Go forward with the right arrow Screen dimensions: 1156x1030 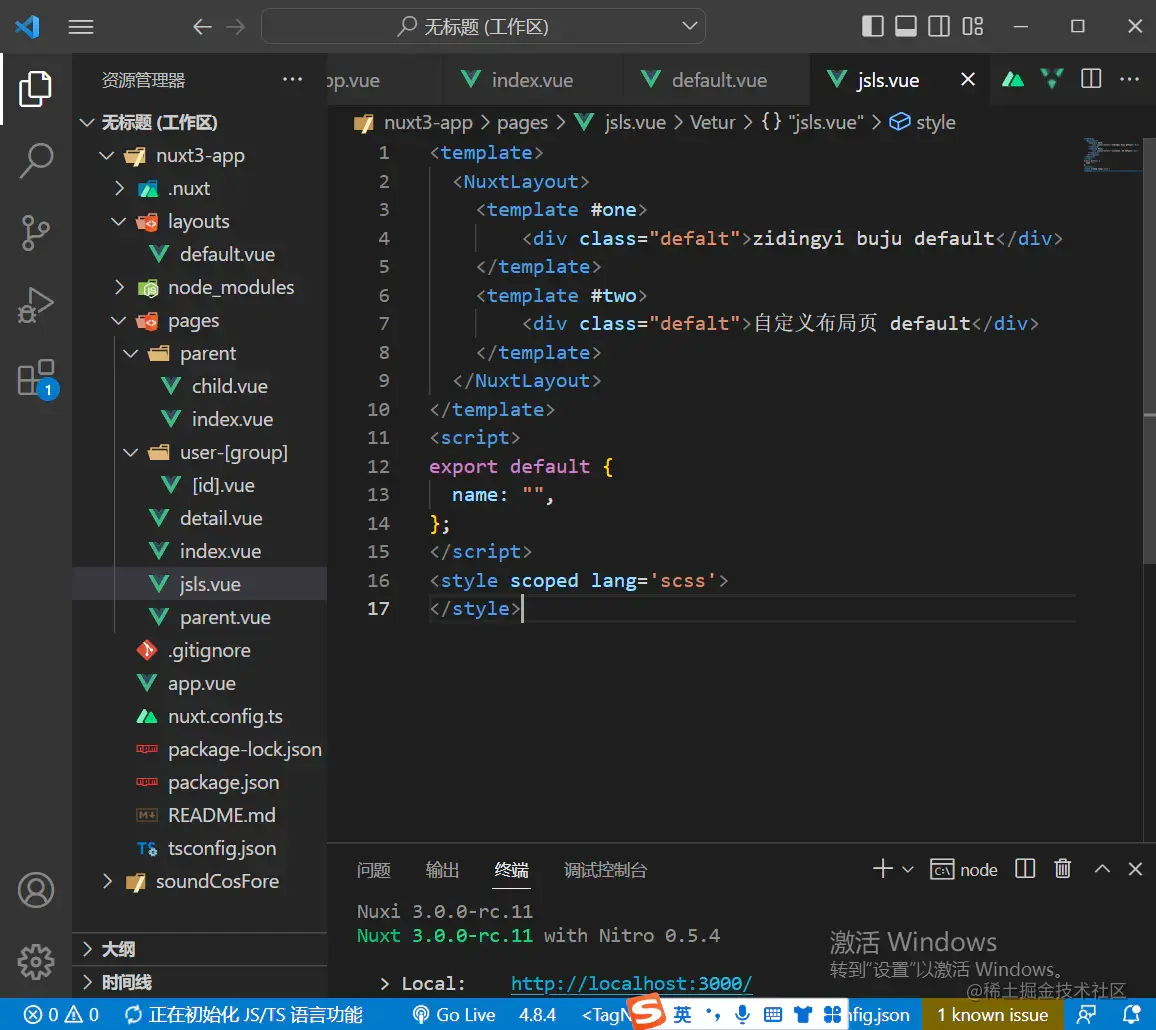click(236, 27)
